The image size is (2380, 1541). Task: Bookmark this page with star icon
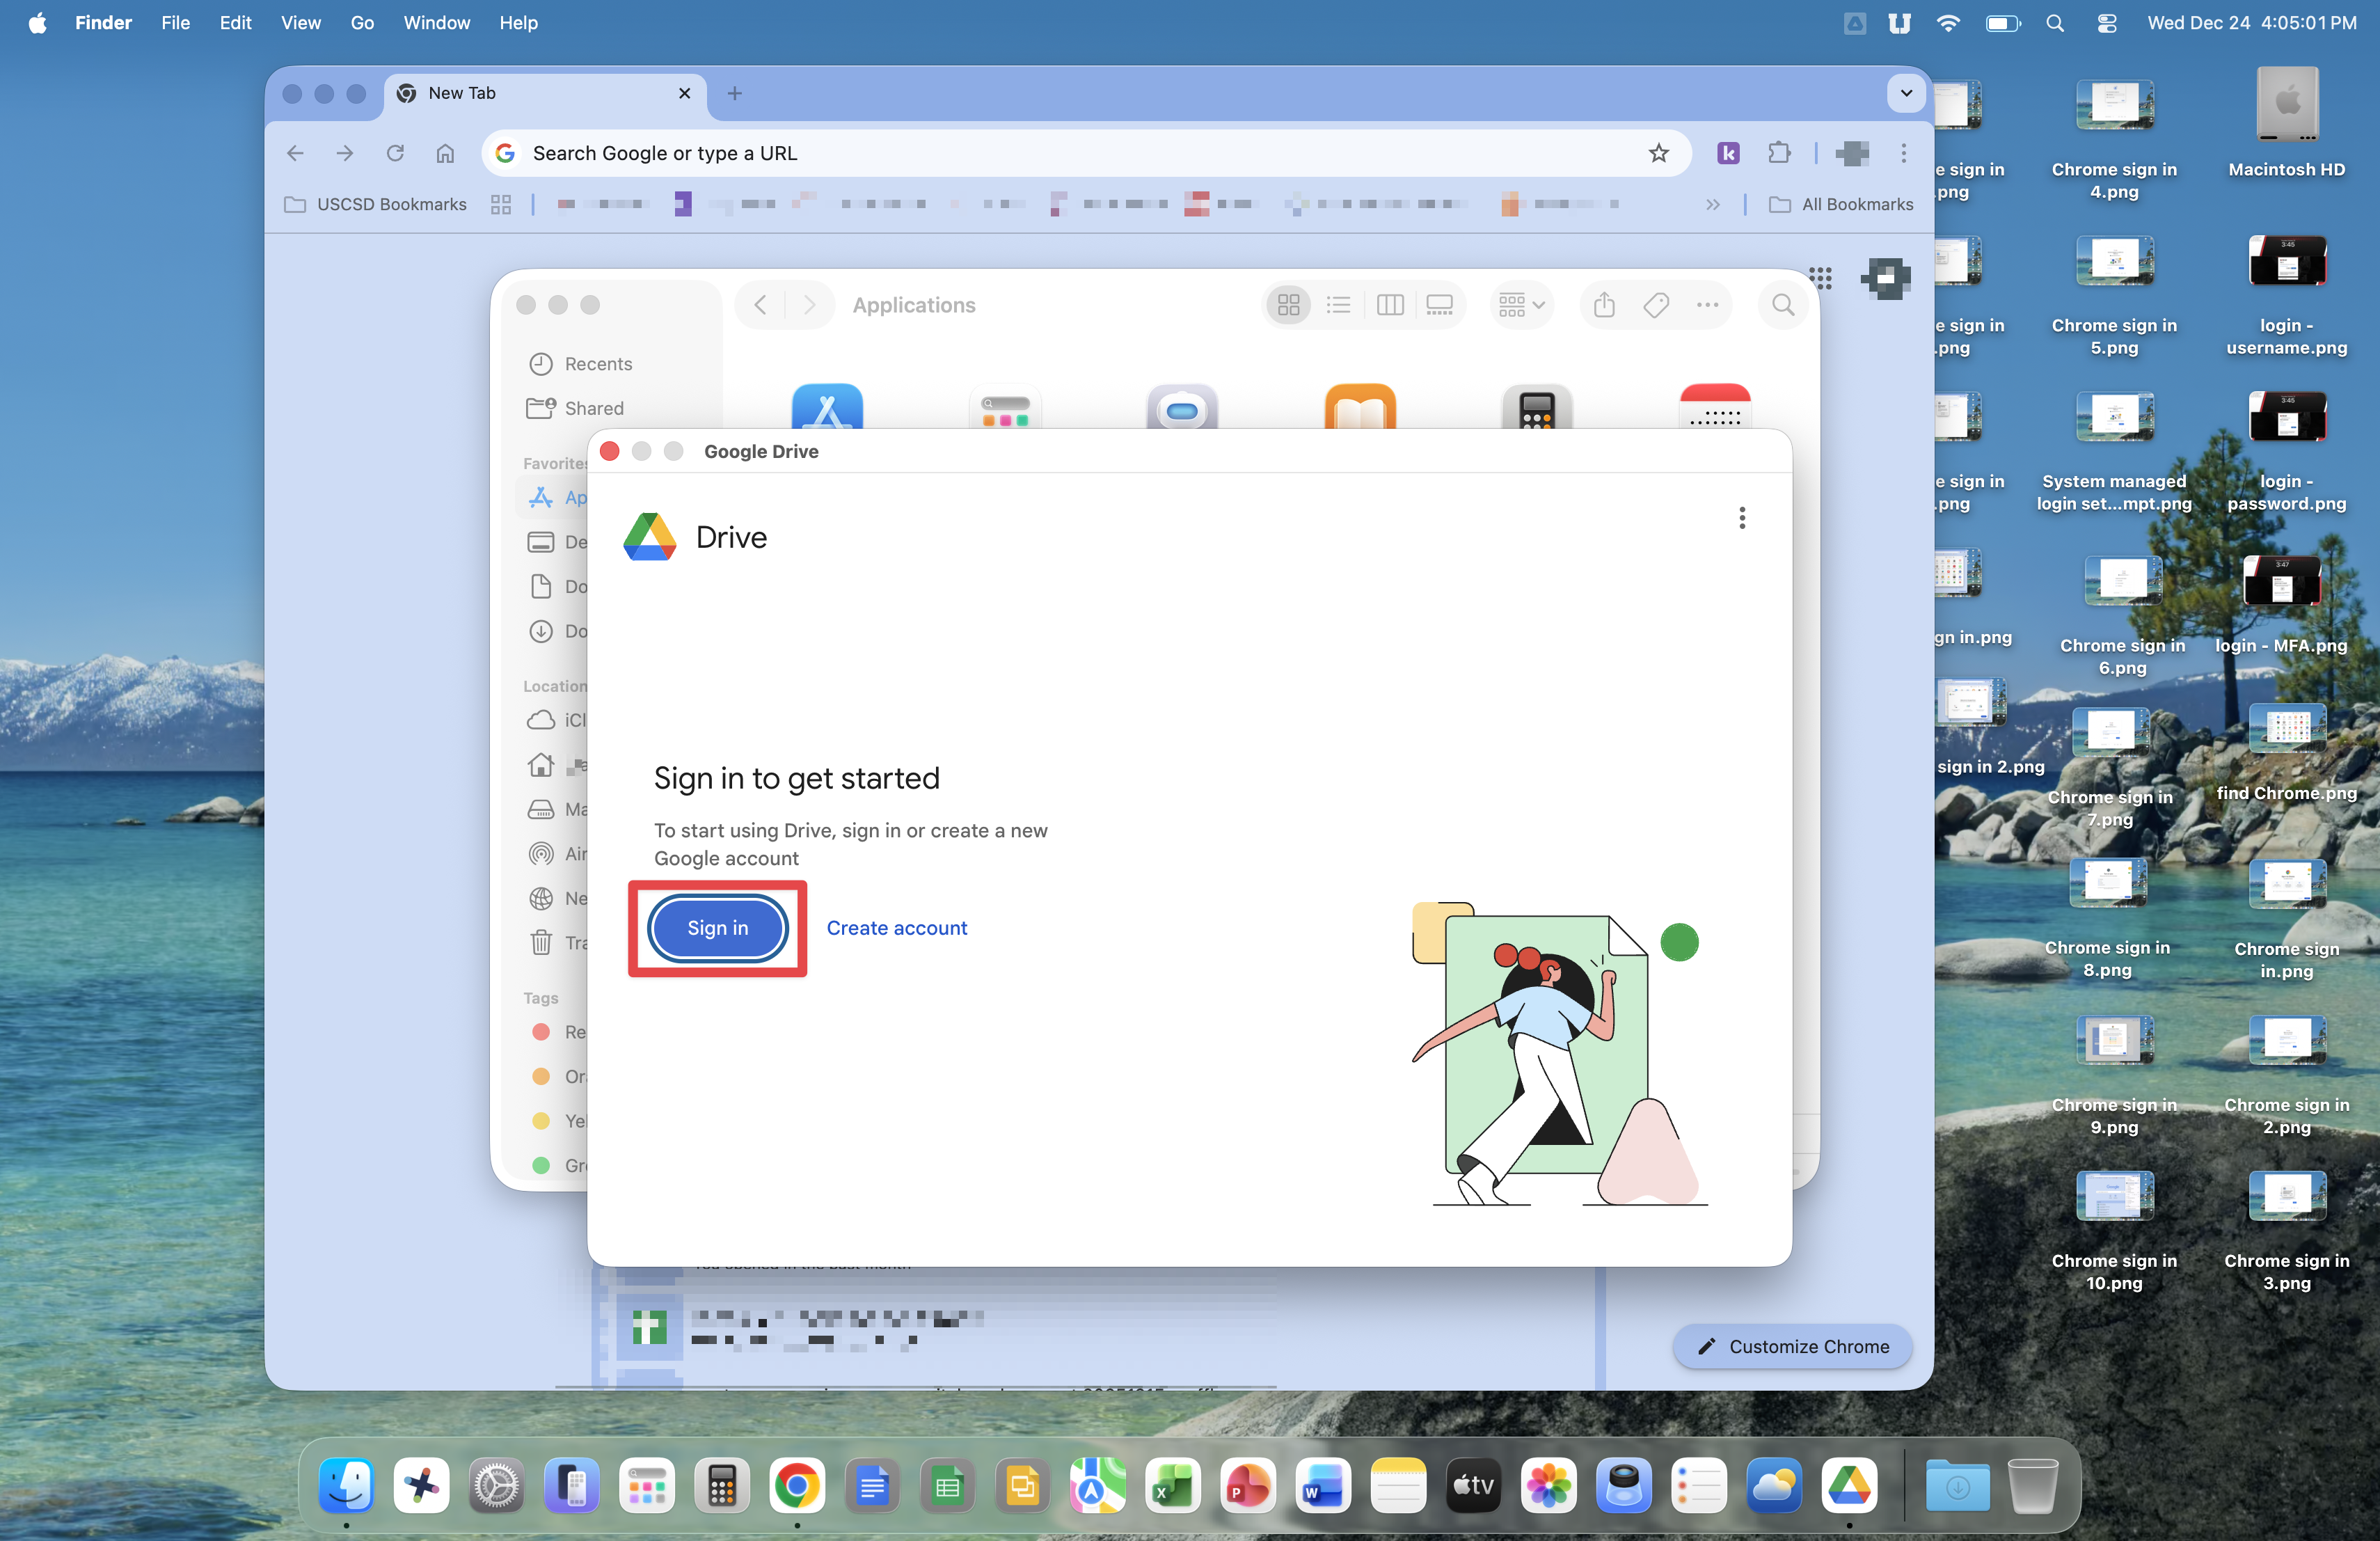(1658, 153)
